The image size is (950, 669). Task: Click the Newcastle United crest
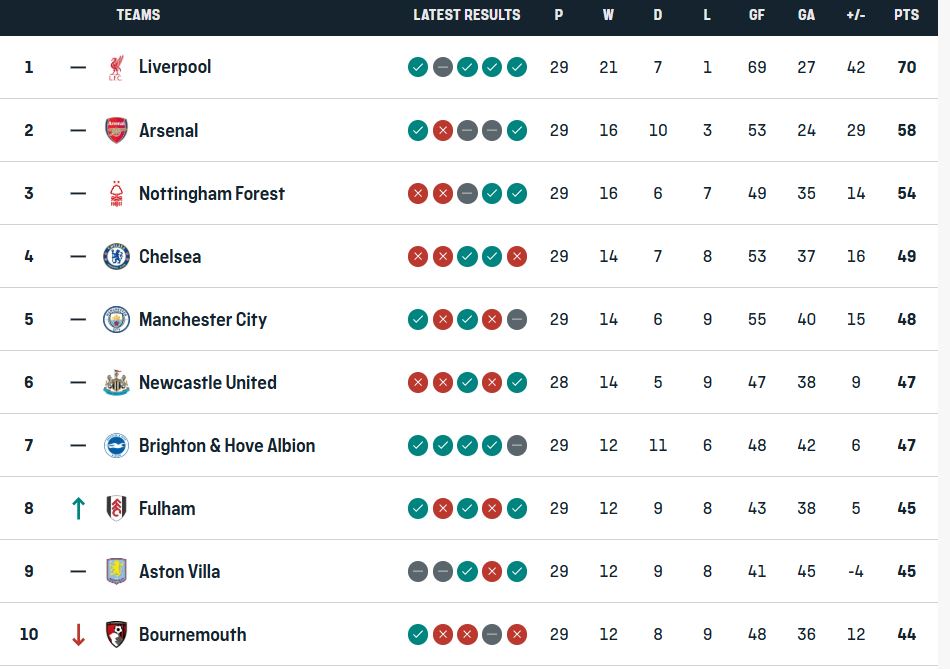(x=118, y=382)
